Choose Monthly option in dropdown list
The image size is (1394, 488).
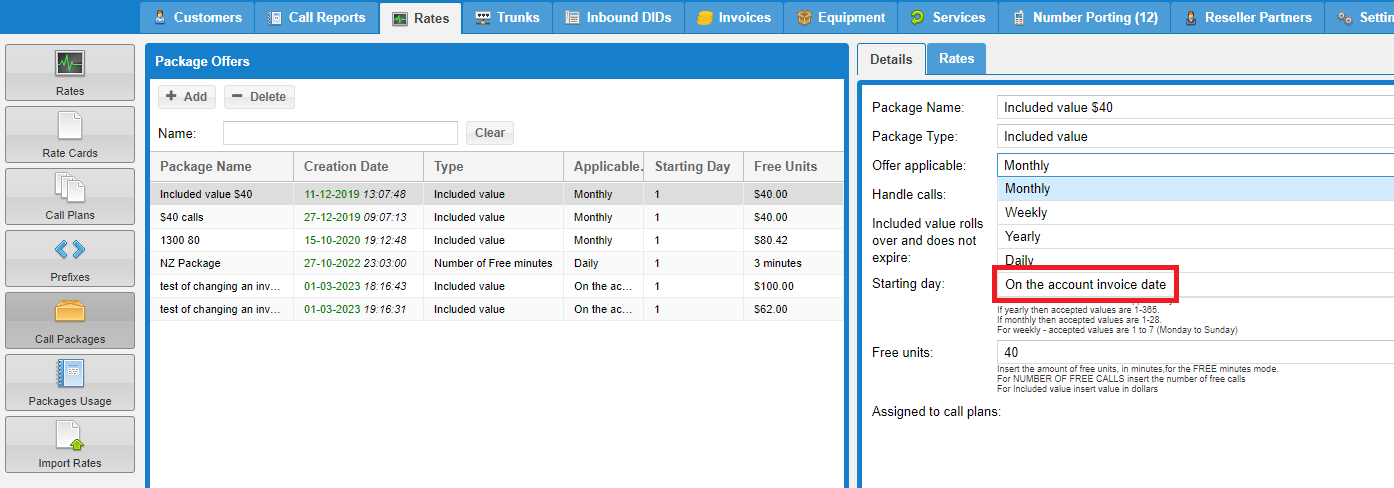point(1195,189)
